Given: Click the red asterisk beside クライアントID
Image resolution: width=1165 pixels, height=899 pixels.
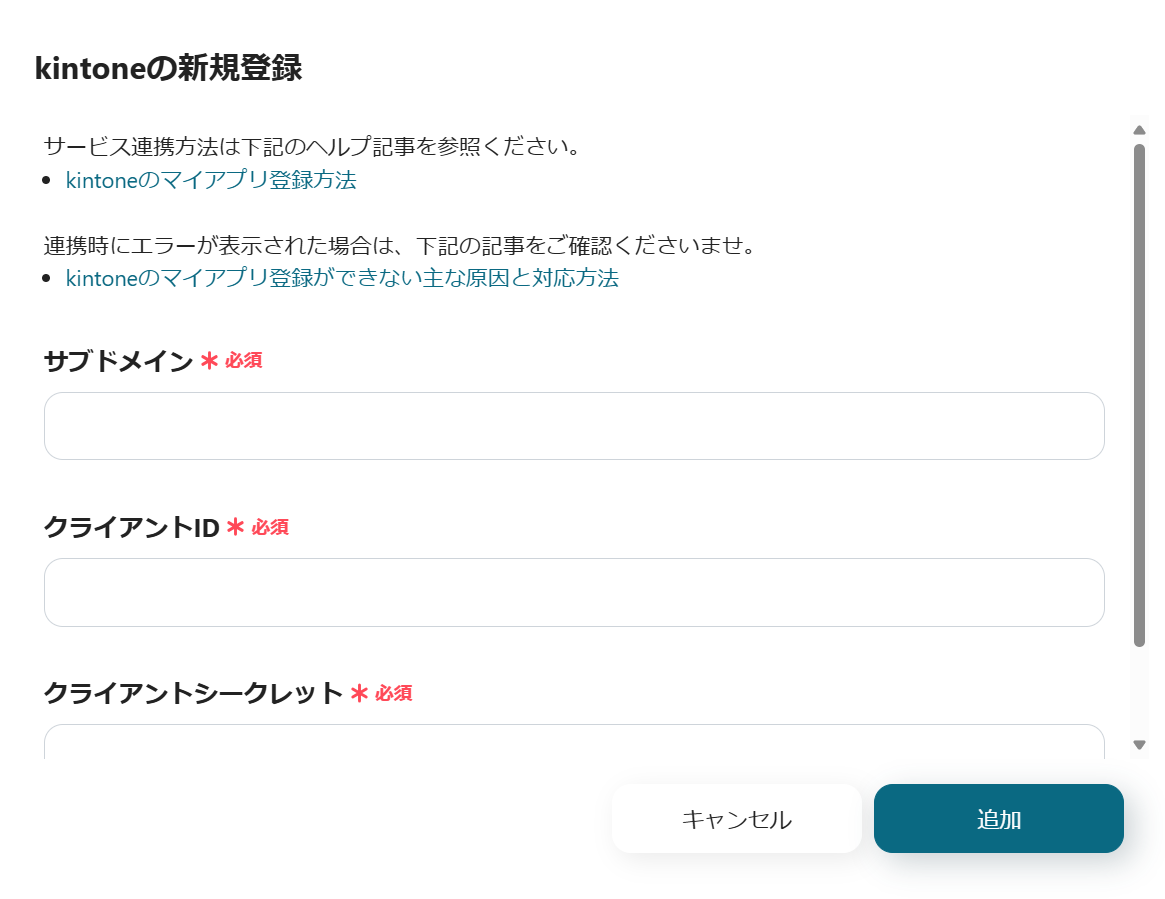Looking at the screenshot, I should click(x=235, y=527).
